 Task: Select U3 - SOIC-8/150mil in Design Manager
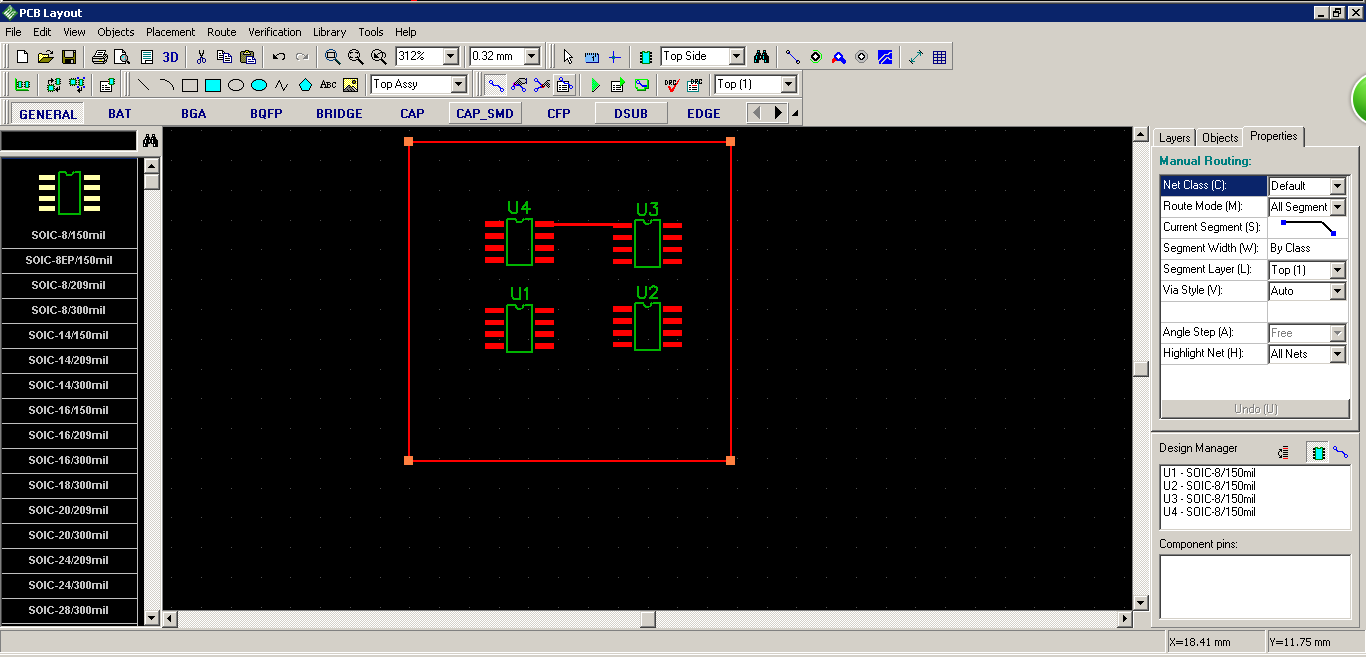(x=1208, y=499)
